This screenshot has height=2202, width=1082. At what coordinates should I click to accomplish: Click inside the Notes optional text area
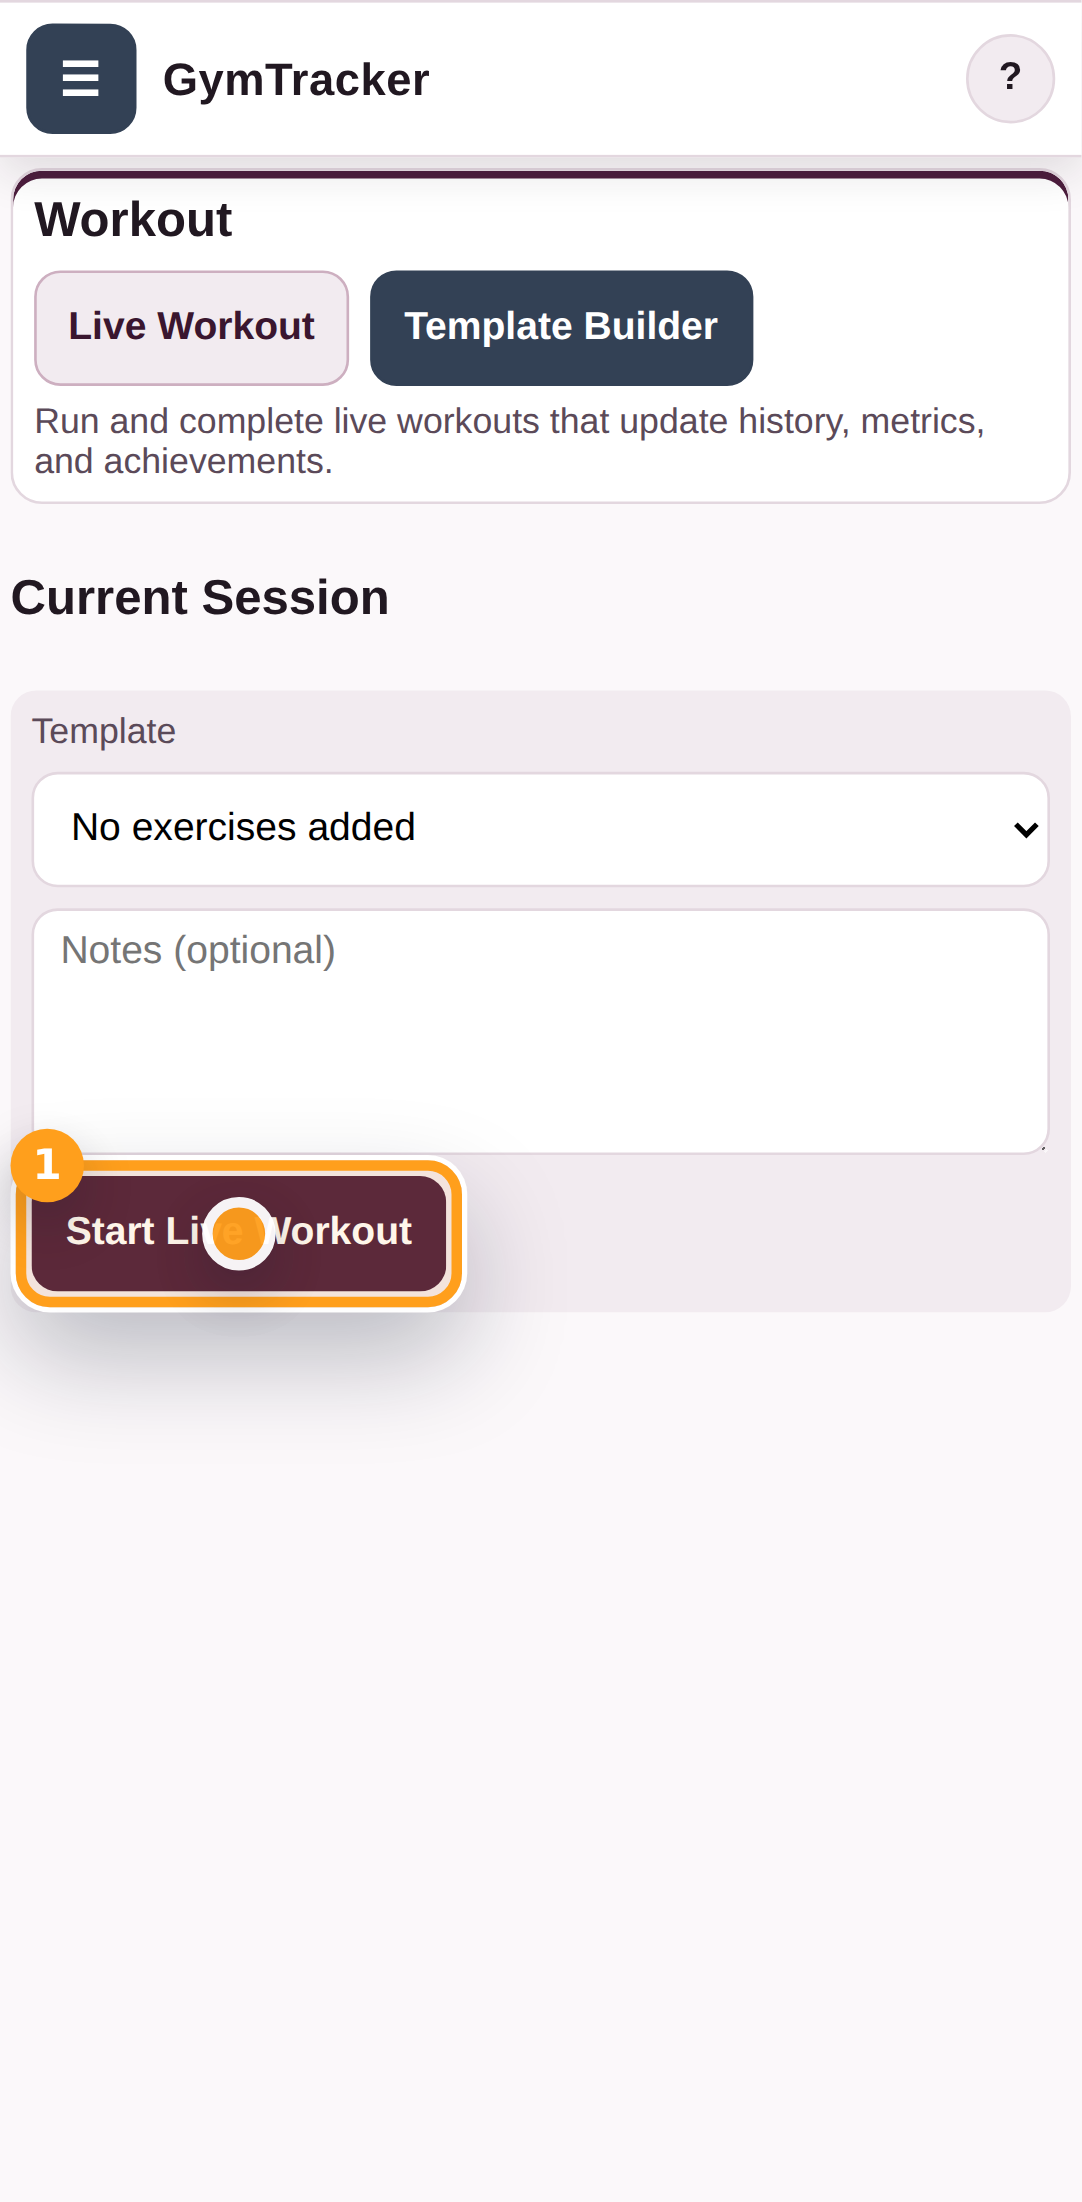click(x=540, y=1030)
